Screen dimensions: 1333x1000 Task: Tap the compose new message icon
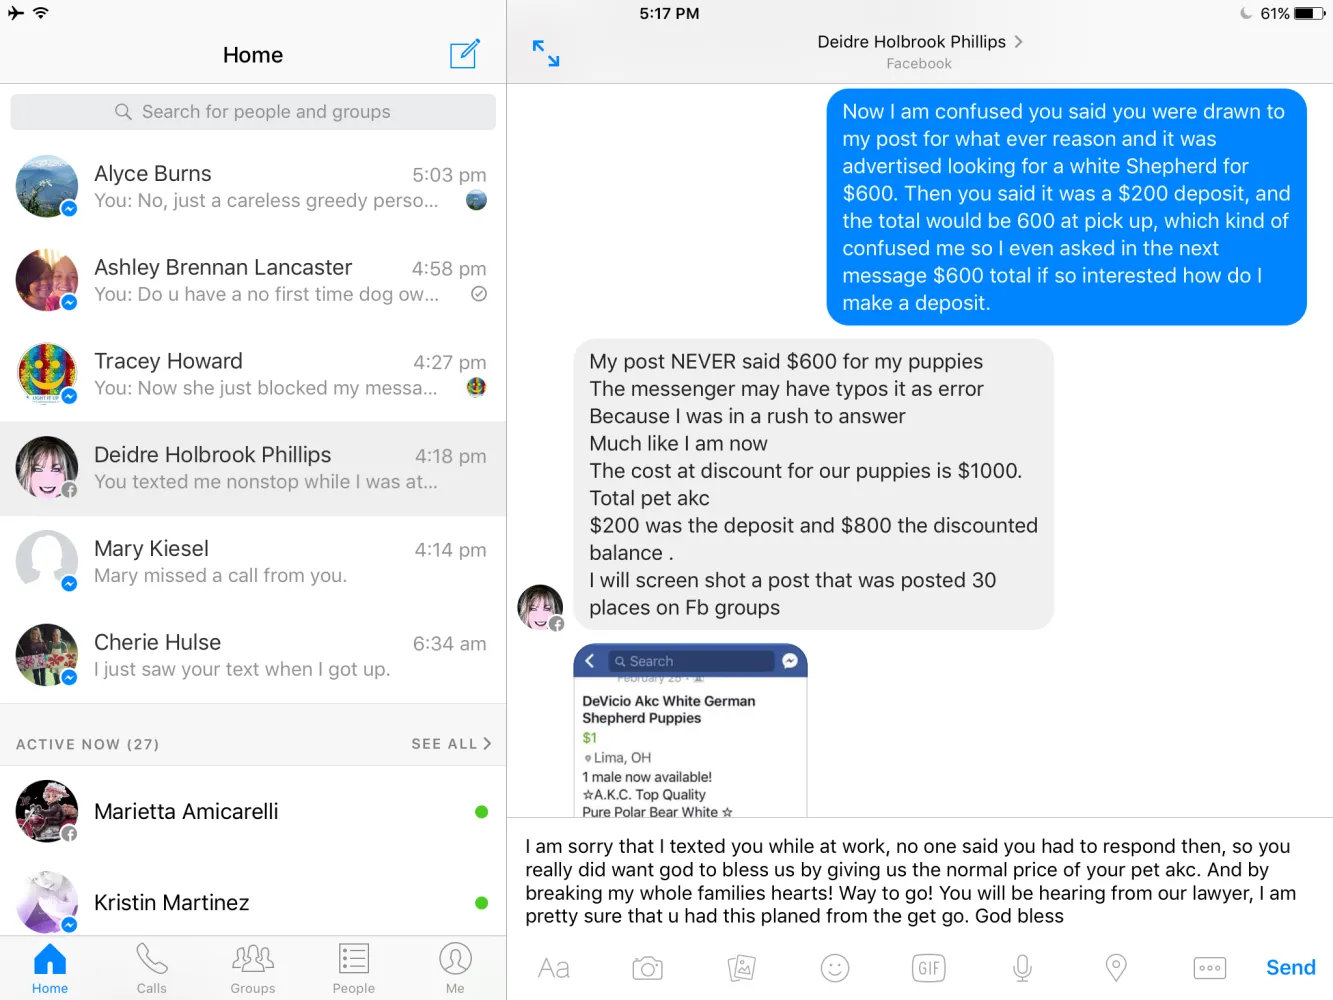[465, 54]
